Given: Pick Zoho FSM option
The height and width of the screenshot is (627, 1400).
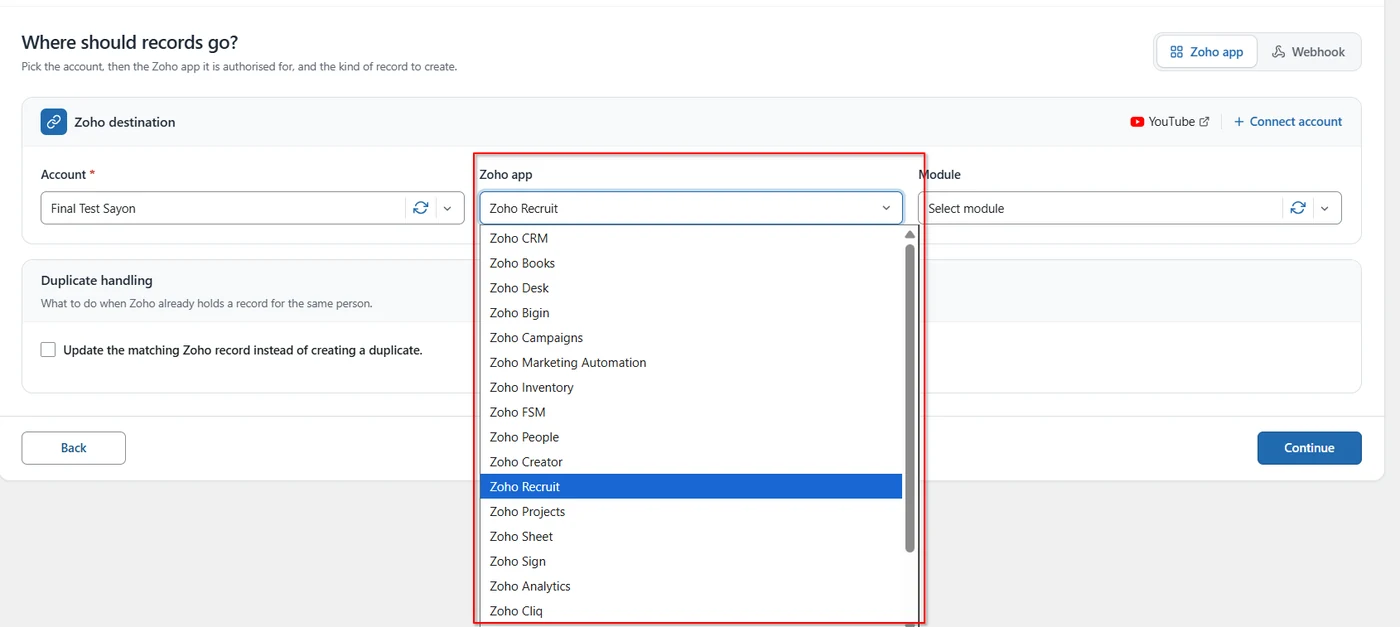Looking at the screenshot, I should pos(691,412).
